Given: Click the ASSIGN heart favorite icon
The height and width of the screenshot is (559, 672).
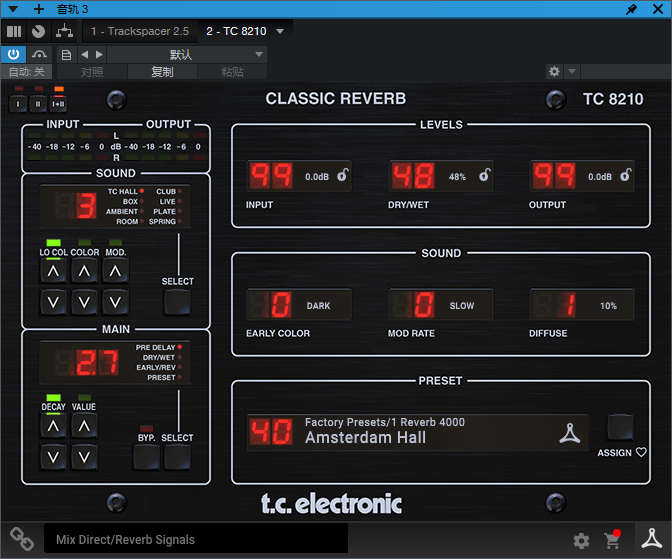Looking at the screenshot, I should pos(641,452).
